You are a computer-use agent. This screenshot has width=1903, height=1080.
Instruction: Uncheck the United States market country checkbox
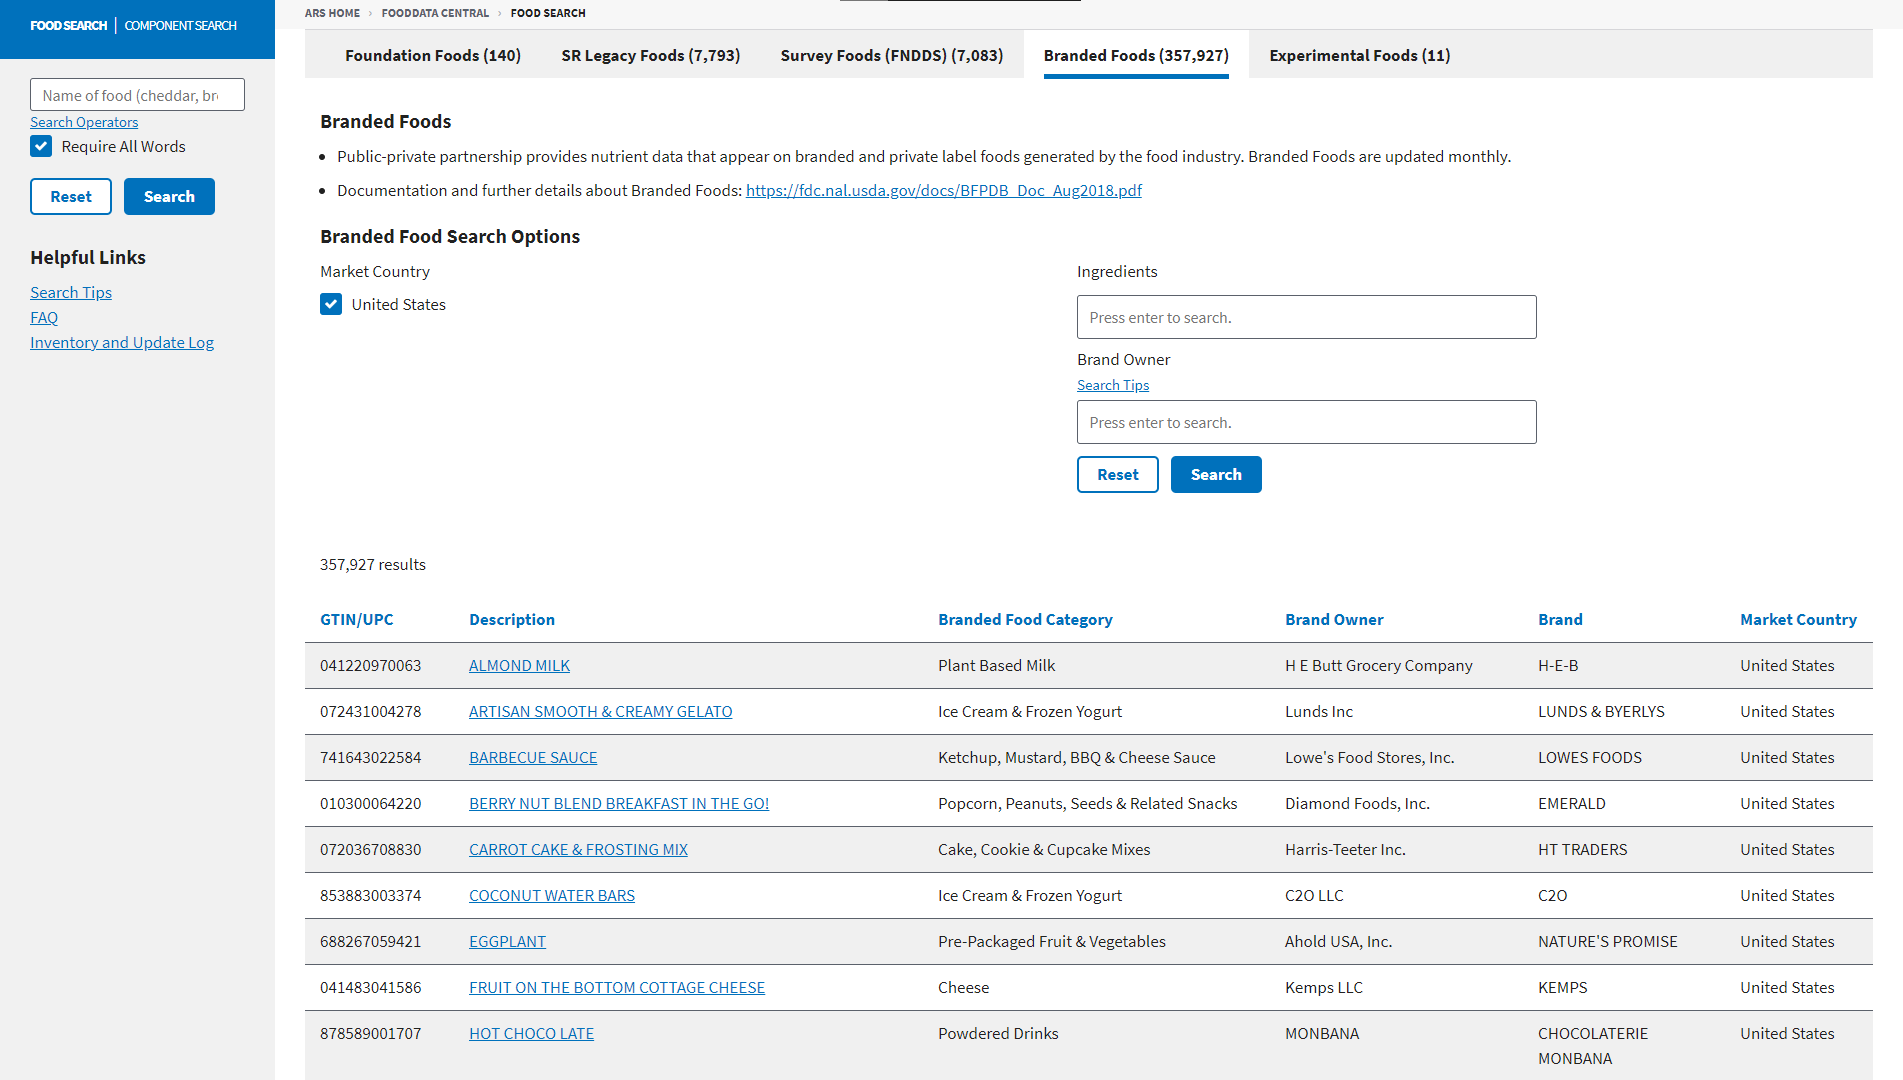pos(331,305)
